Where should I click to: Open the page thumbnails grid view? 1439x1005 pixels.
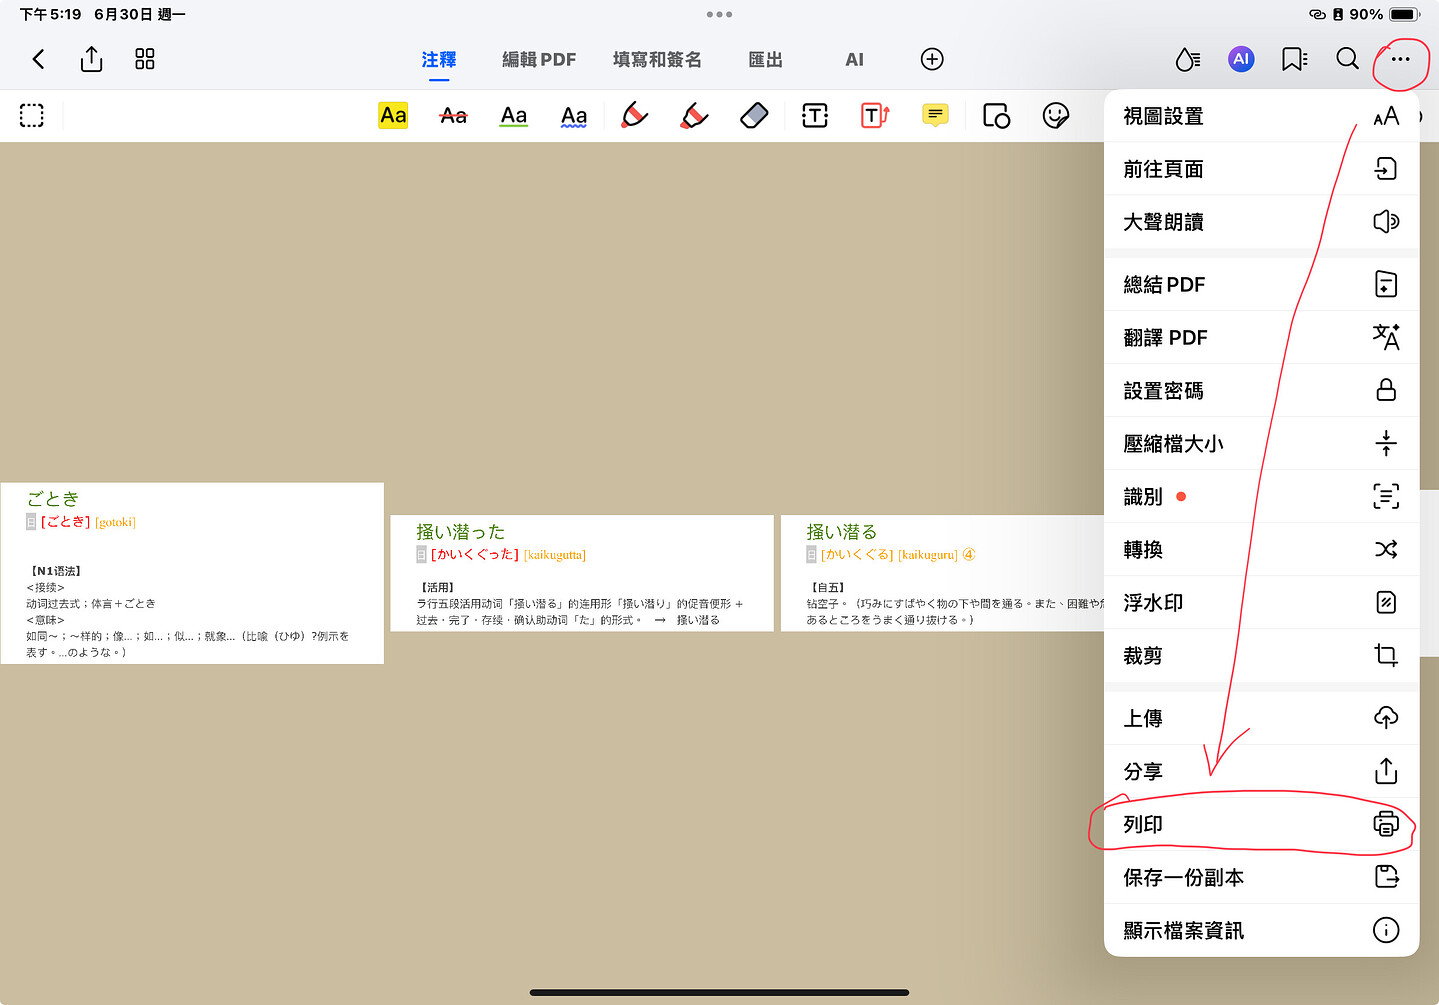point(145,59)
